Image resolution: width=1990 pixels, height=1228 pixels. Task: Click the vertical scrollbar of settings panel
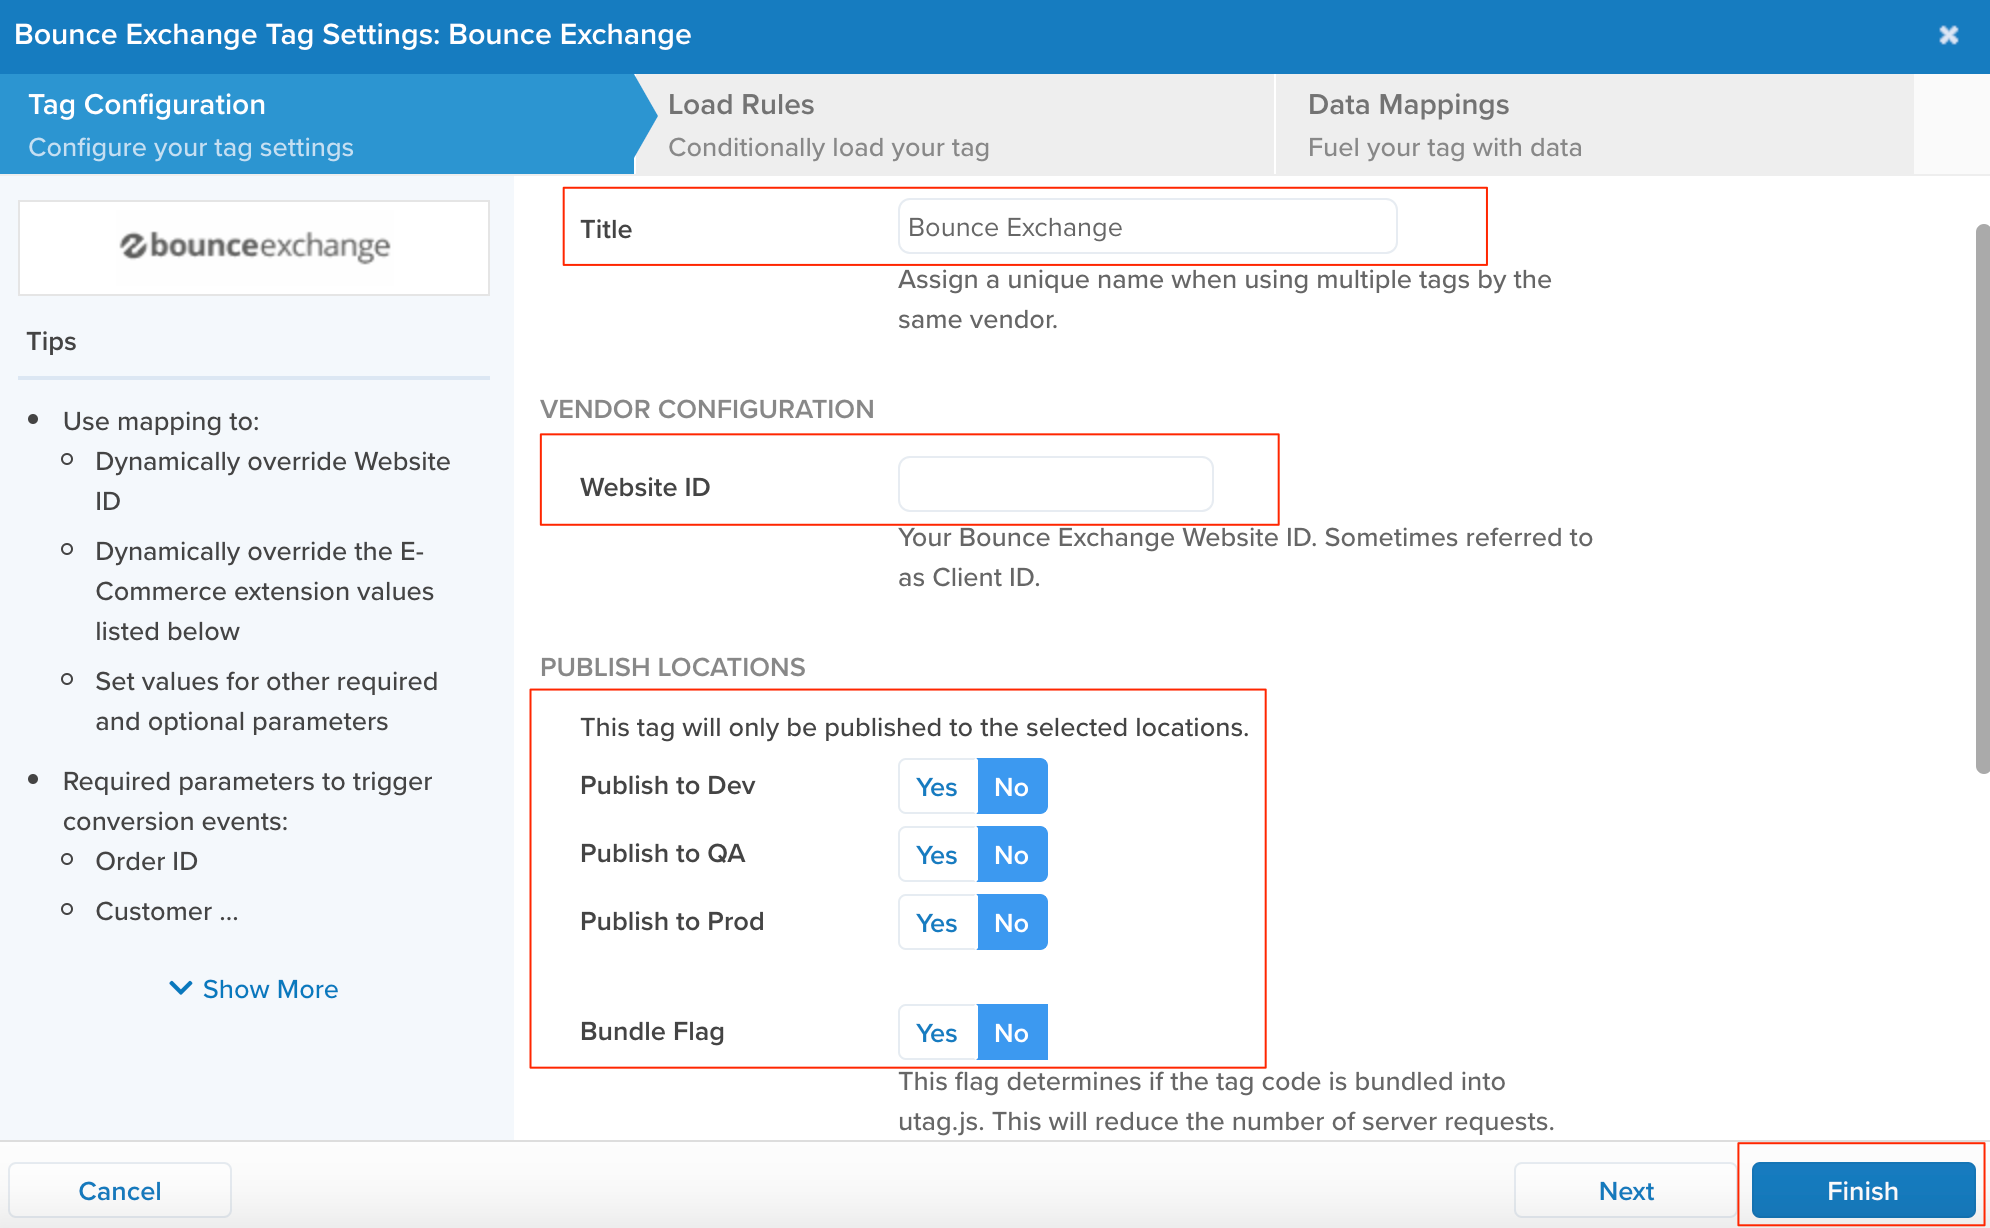click(x=1982, y=498)
